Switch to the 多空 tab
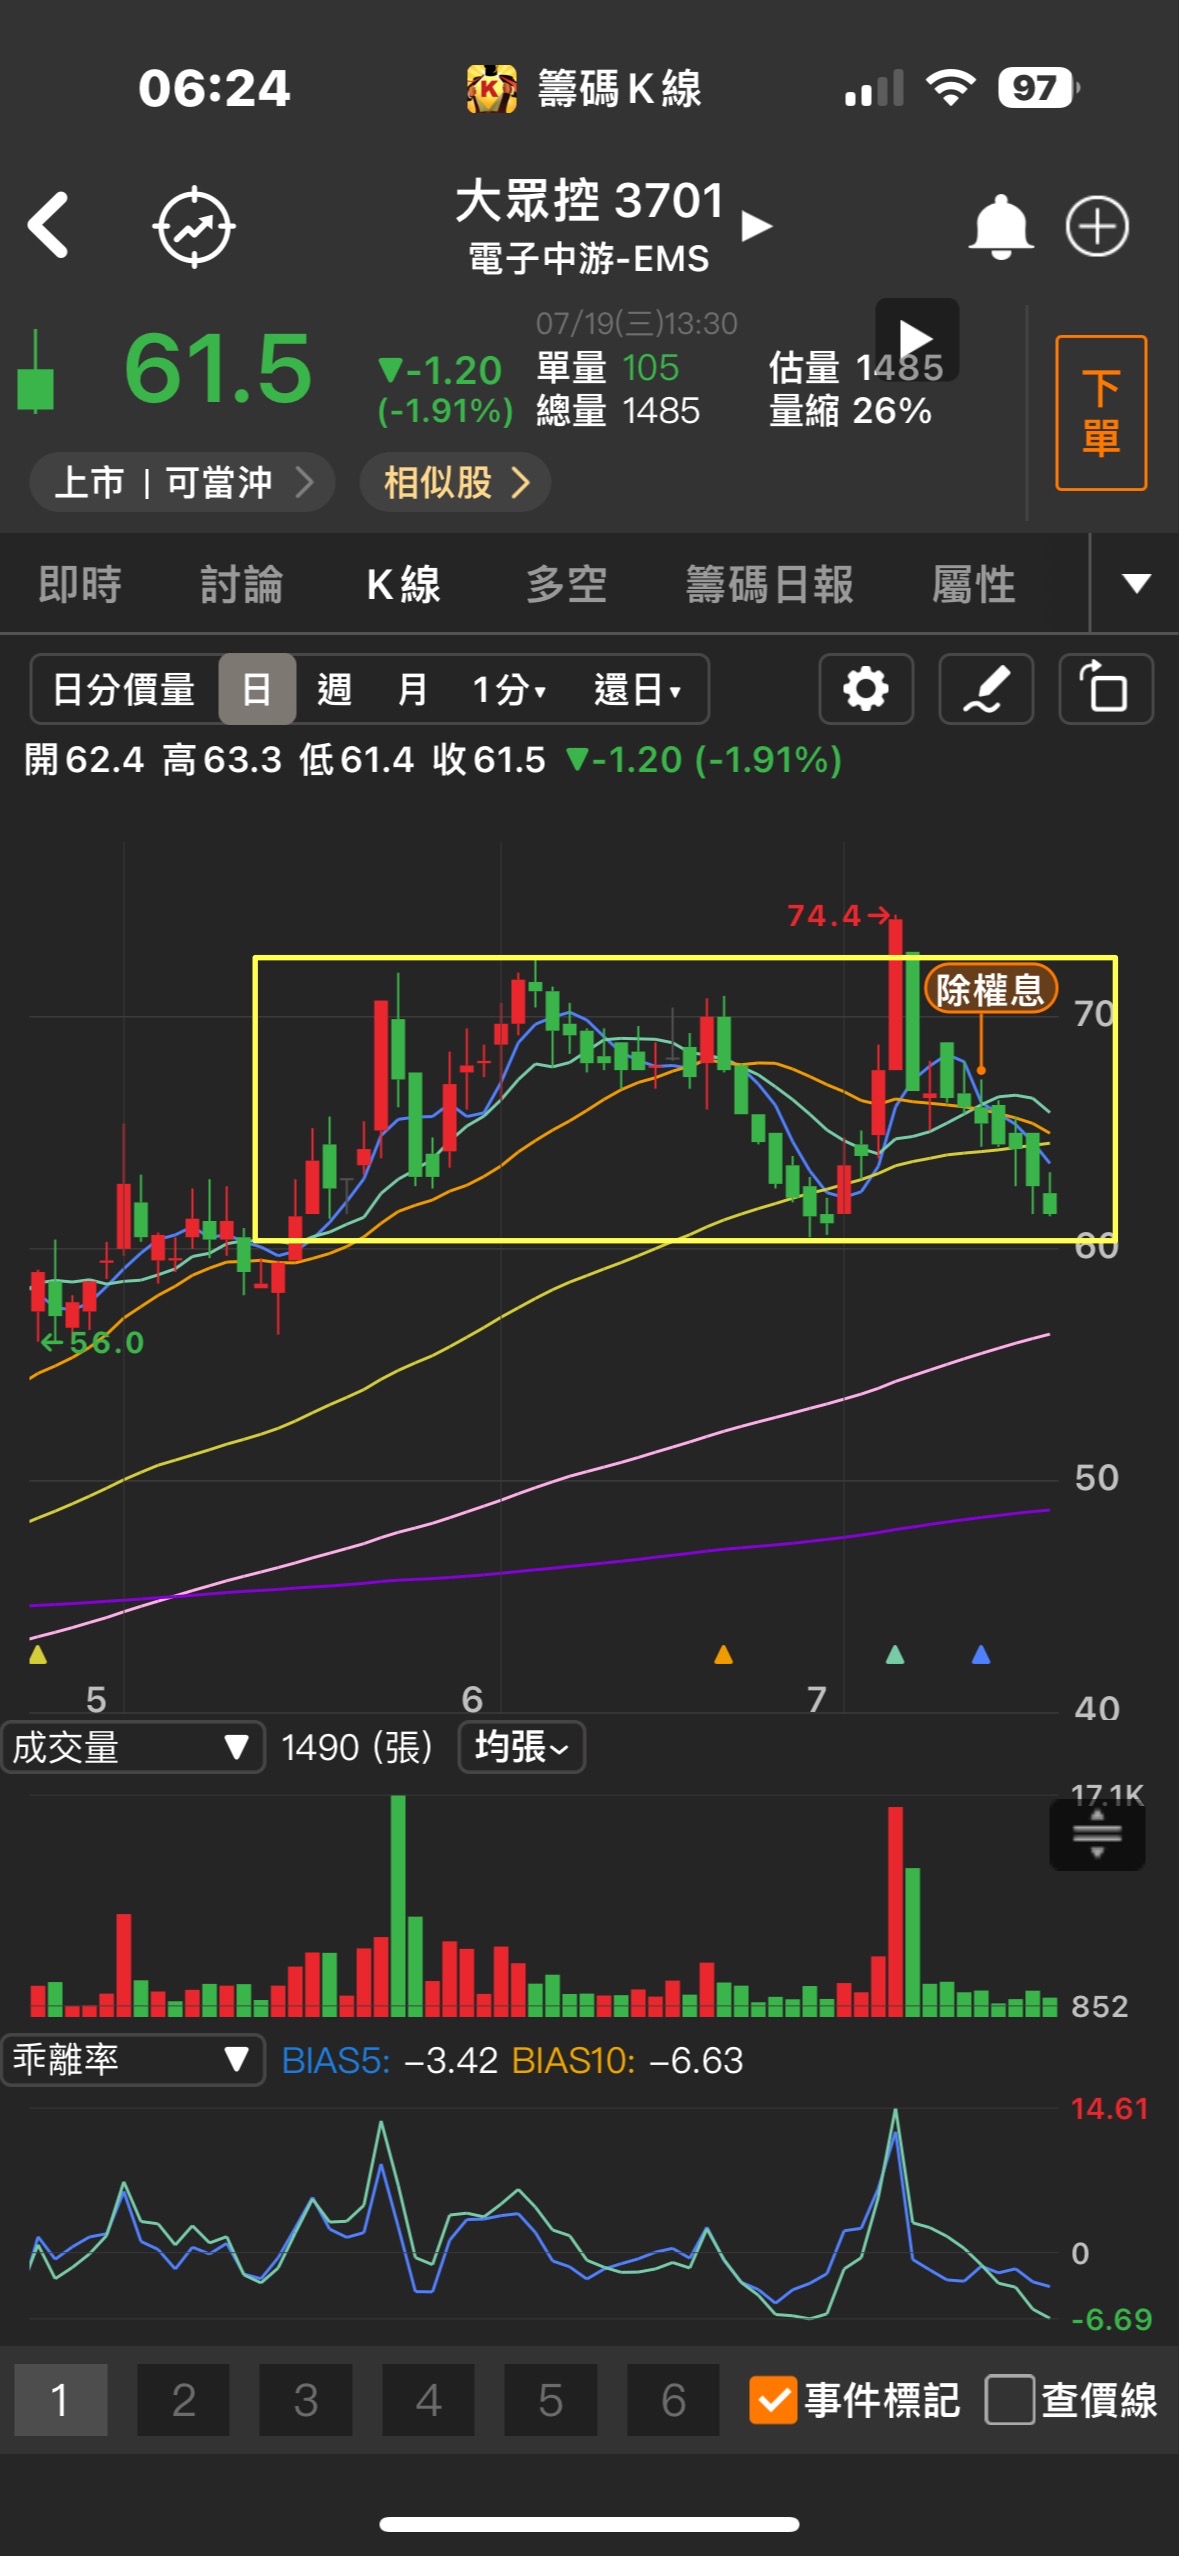 [566, 584]
